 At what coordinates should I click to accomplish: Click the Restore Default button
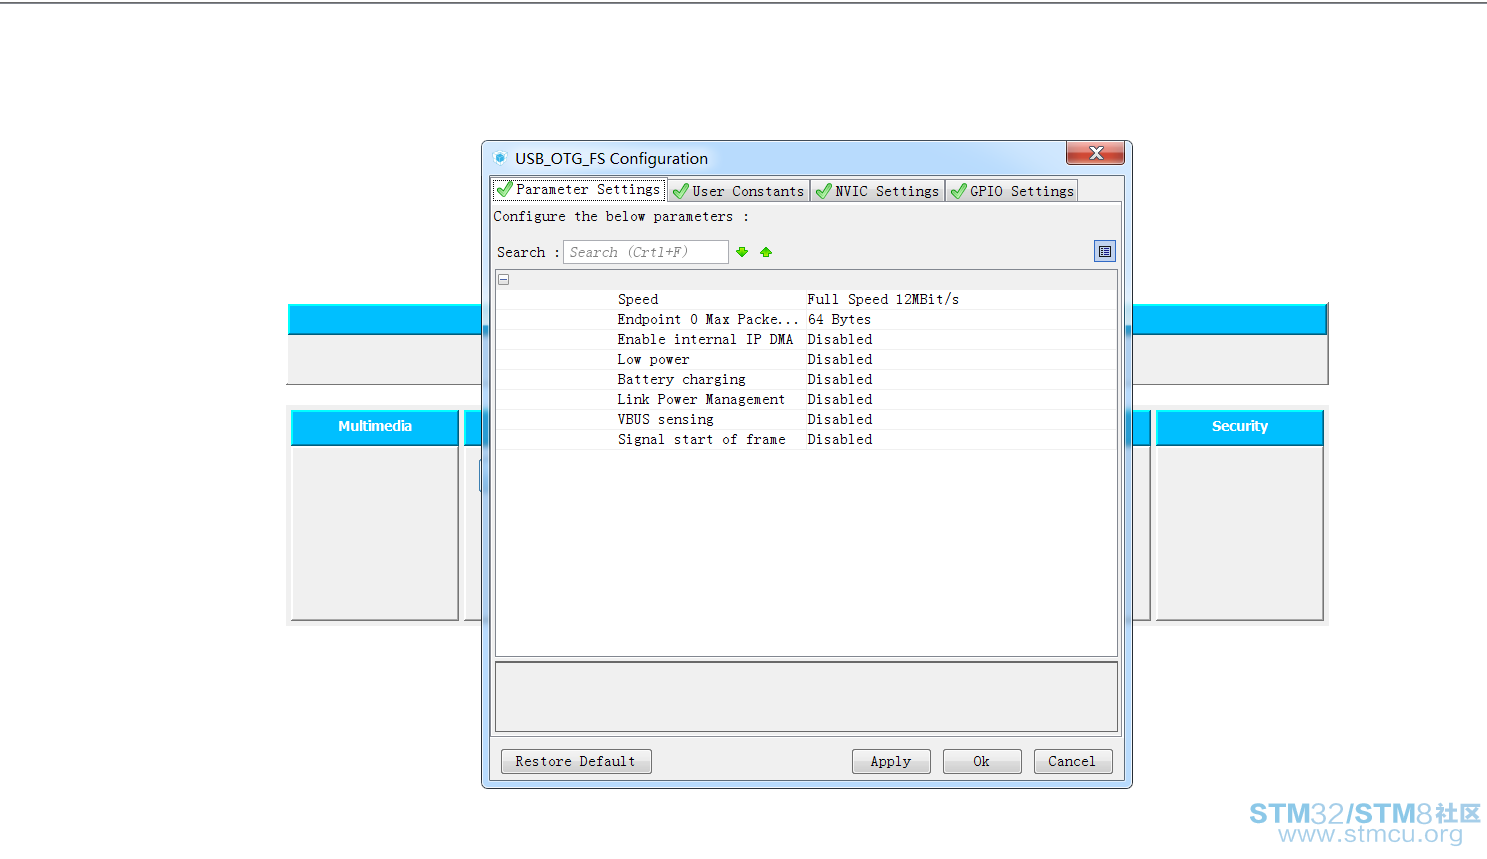click(576, 761)
